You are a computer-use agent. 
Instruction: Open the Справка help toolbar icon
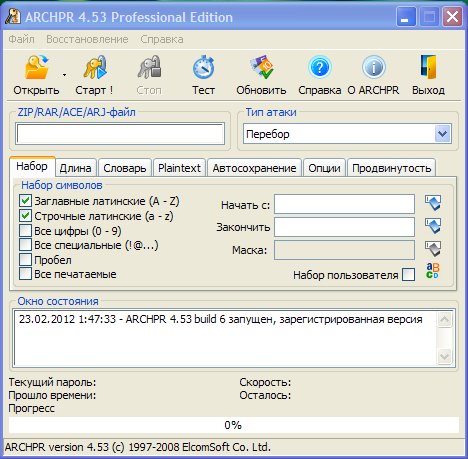(x=319, y=68)
